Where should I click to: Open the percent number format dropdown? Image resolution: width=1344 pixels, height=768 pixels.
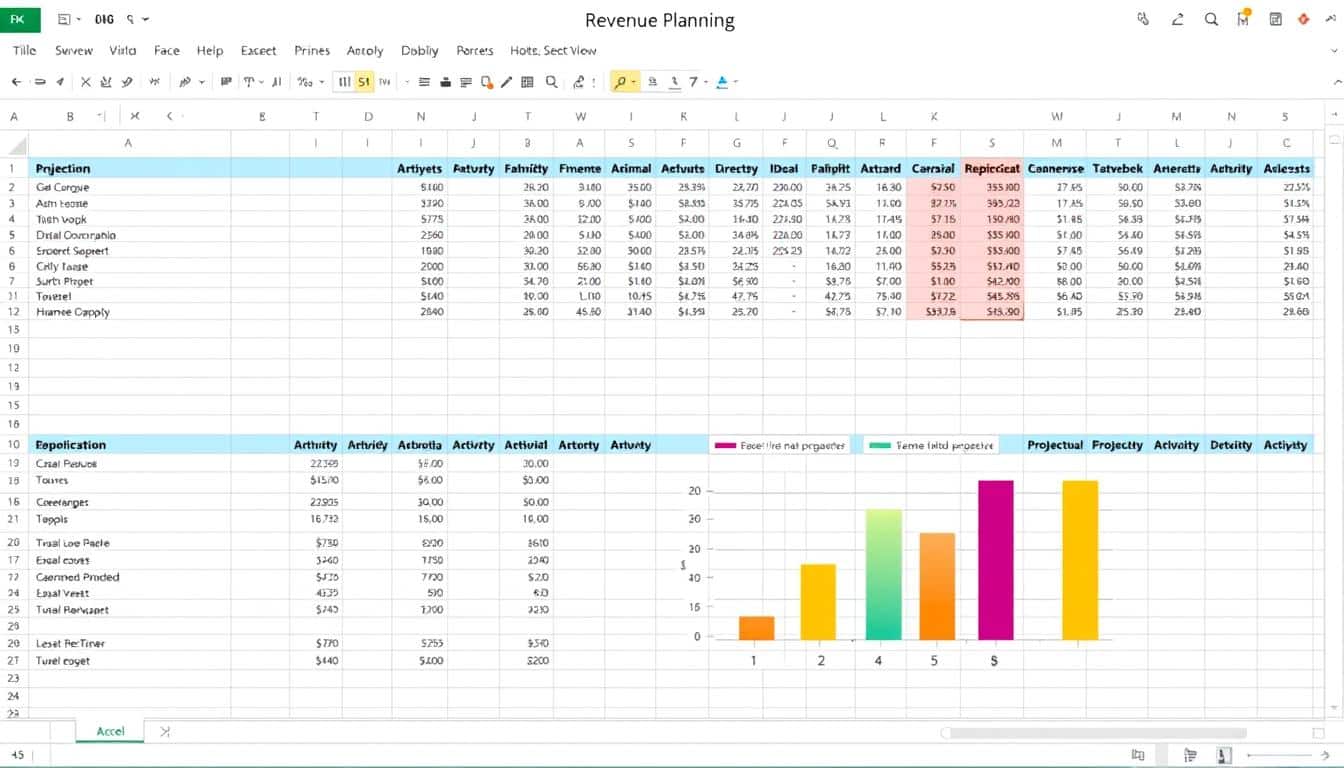(x=322, y=82)
